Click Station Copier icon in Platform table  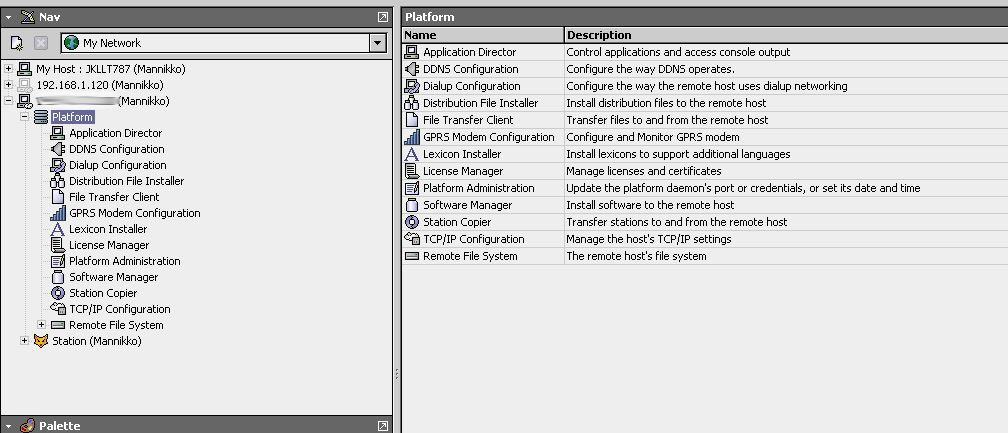pyautogui.click(x=411, y=222)
